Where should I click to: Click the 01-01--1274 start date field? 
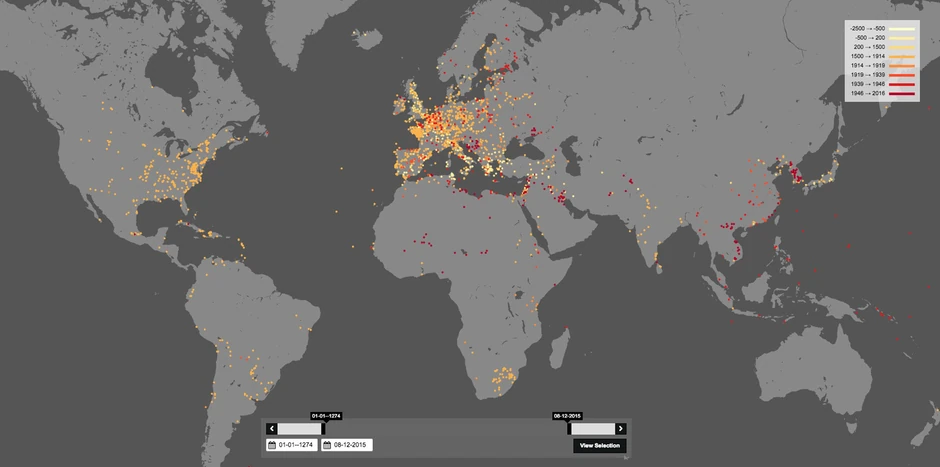pyautogui.click(x=292, y=445)
